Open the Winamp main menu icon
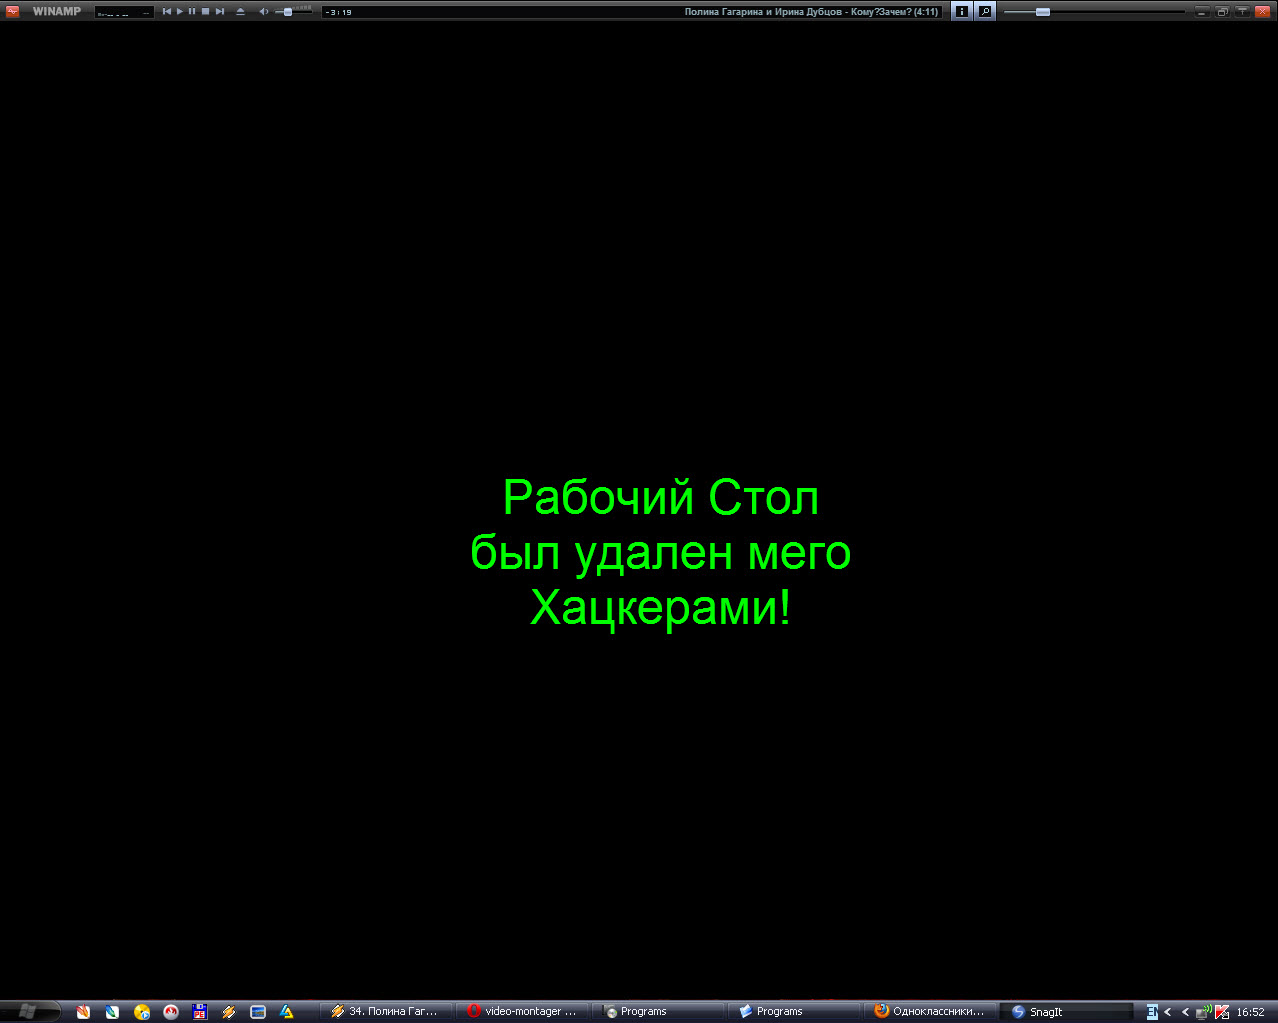Image resolution: width=1278 pixels, height=1023 pixels. [x=13, y=12]
